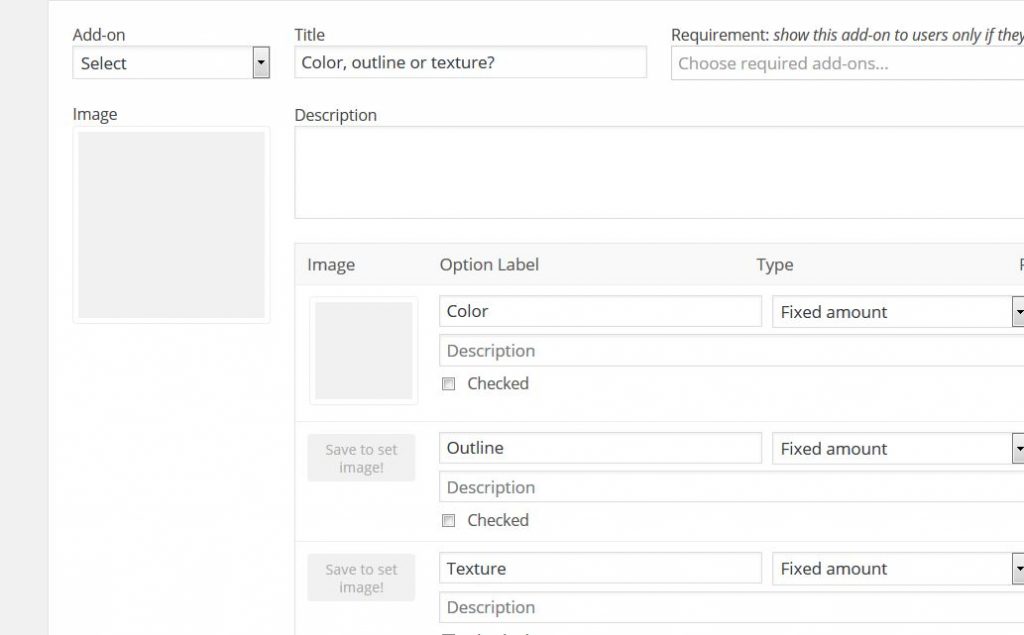The width and height of the screenshot is (1024, 635).
Task: Click the add-on Title text field
Action: (x=470, y=63)
